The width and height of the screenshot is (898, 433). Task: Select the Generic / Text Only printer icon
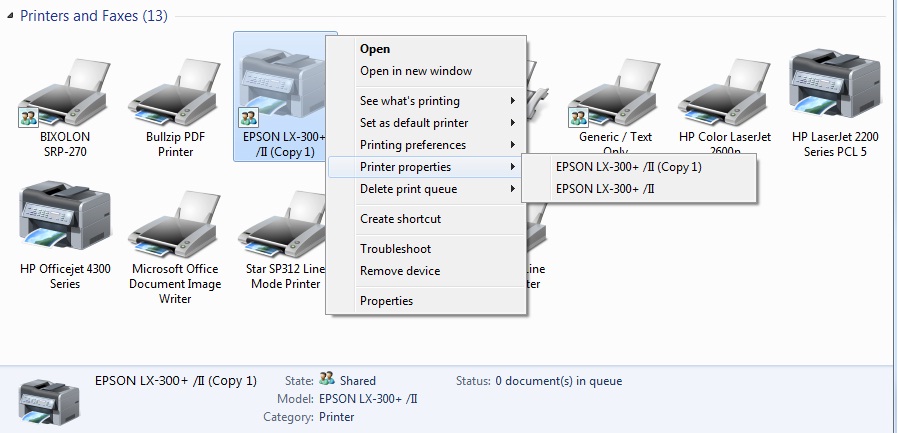(614, 93)
